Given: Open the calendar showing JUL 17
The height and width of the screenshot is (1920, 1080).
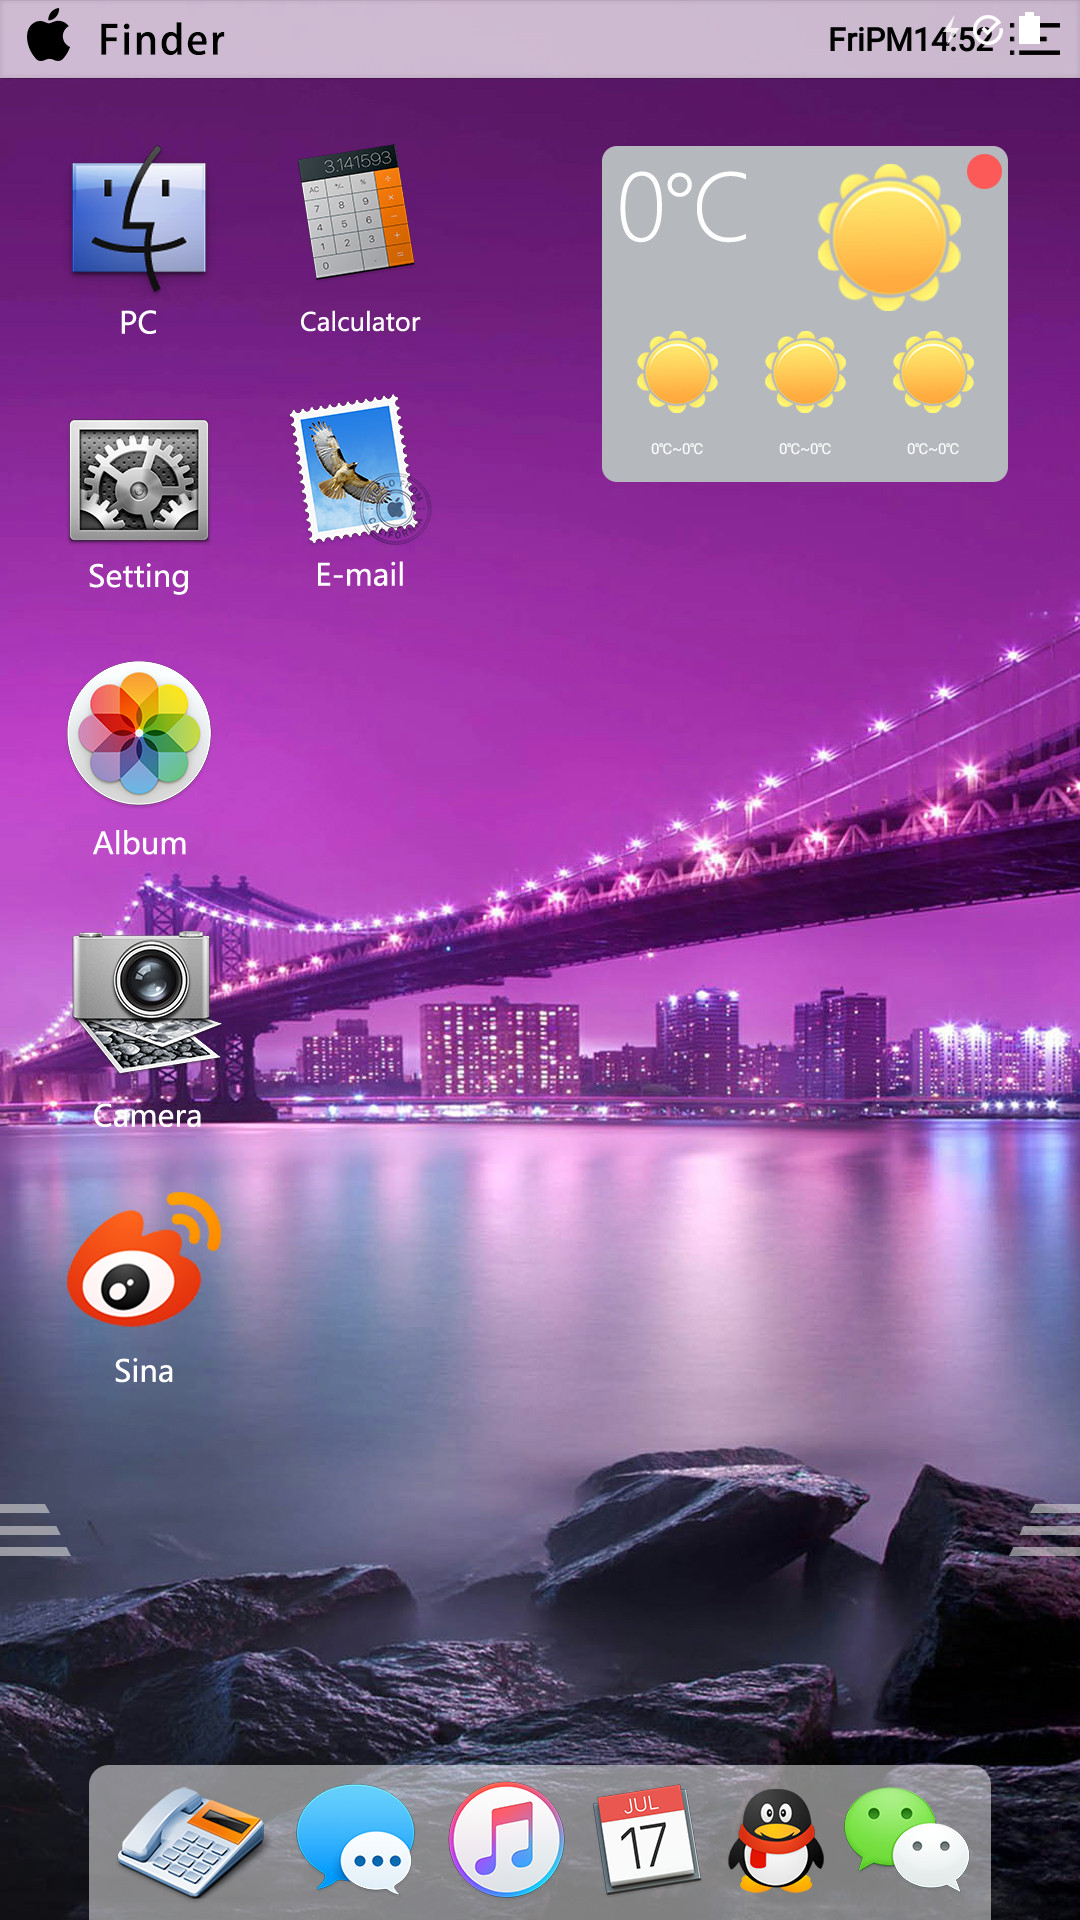Looking at the screenshot, I should tap(645, 1839).
